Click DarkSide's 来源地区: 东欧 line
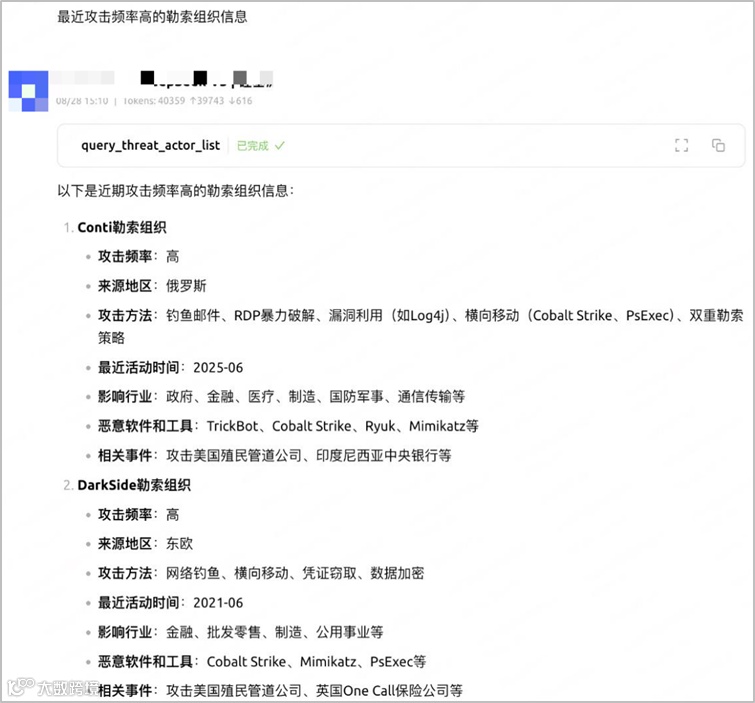Viewport: 755px width, 703px height. pyautogui.click(x=145, y=544)
